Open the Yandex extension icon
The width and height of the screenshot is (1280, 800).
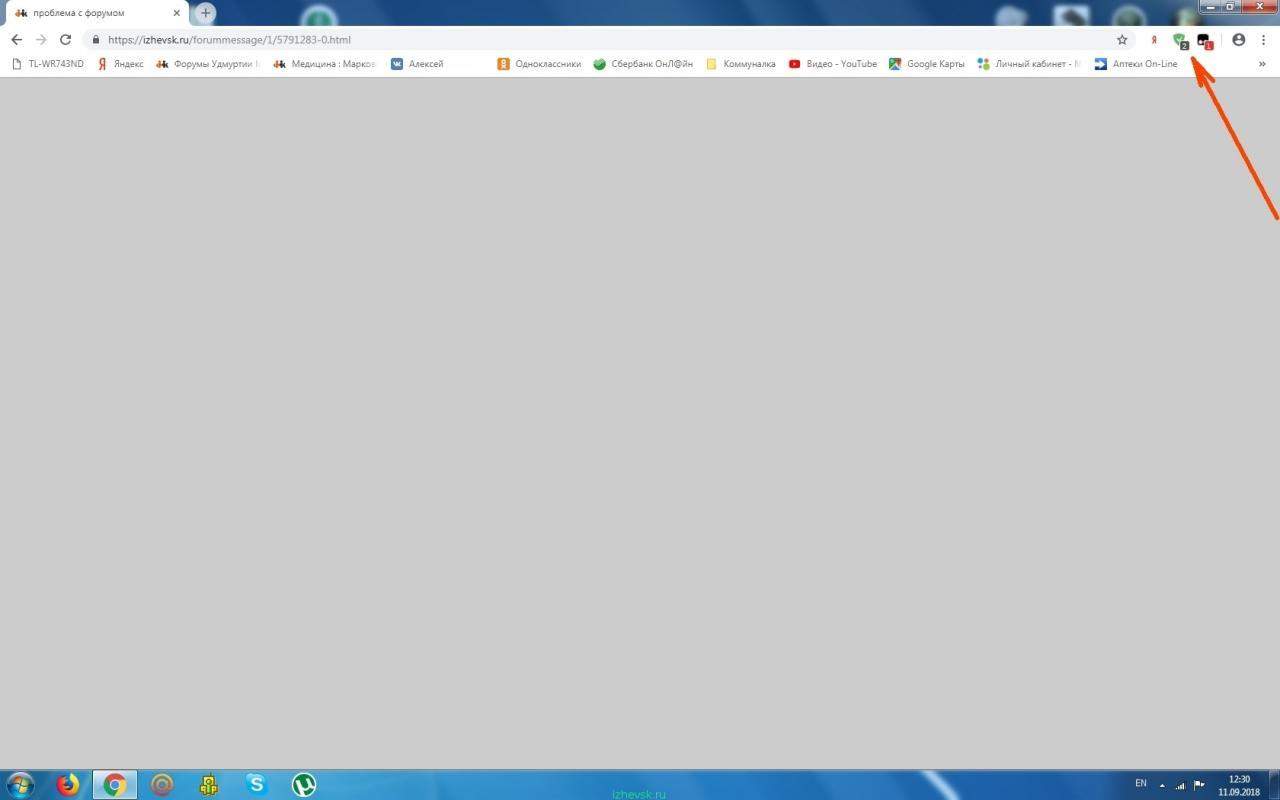1154,40
